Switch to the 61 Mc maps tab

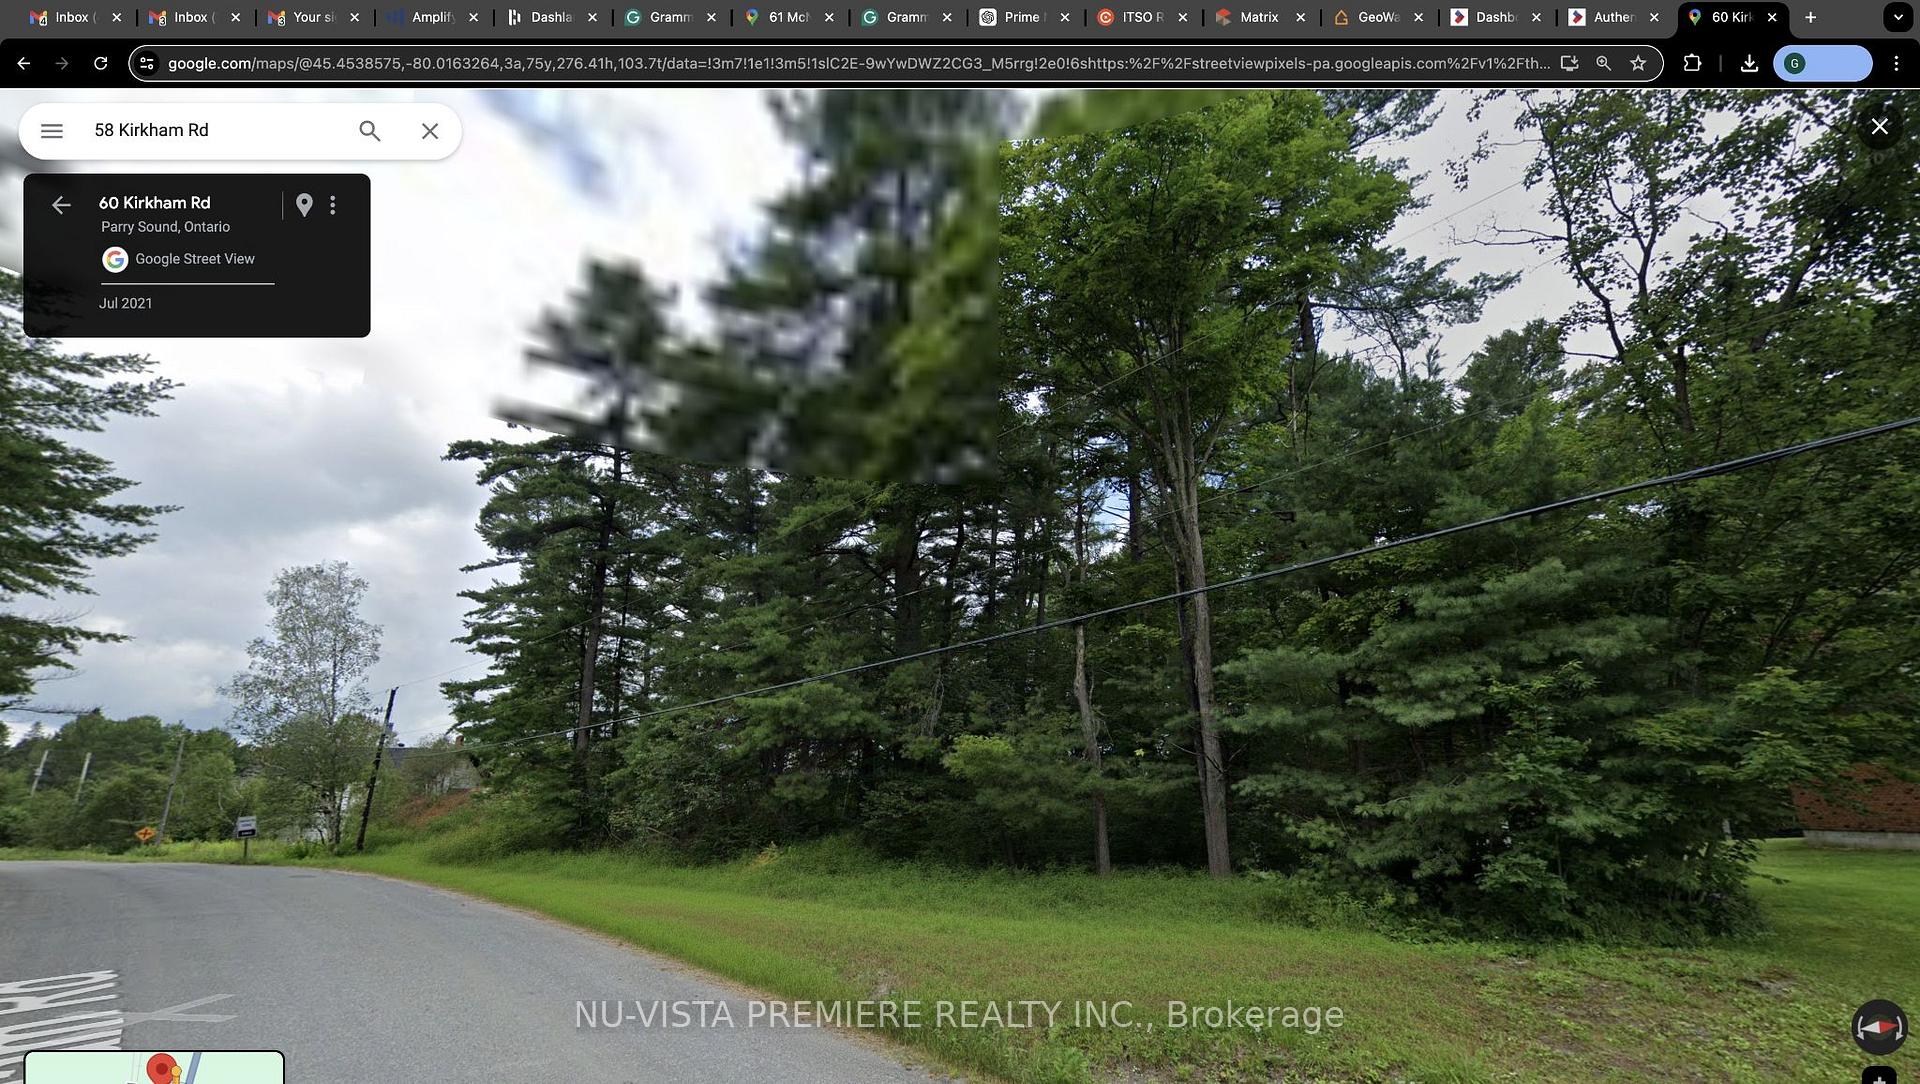(786, 17)
